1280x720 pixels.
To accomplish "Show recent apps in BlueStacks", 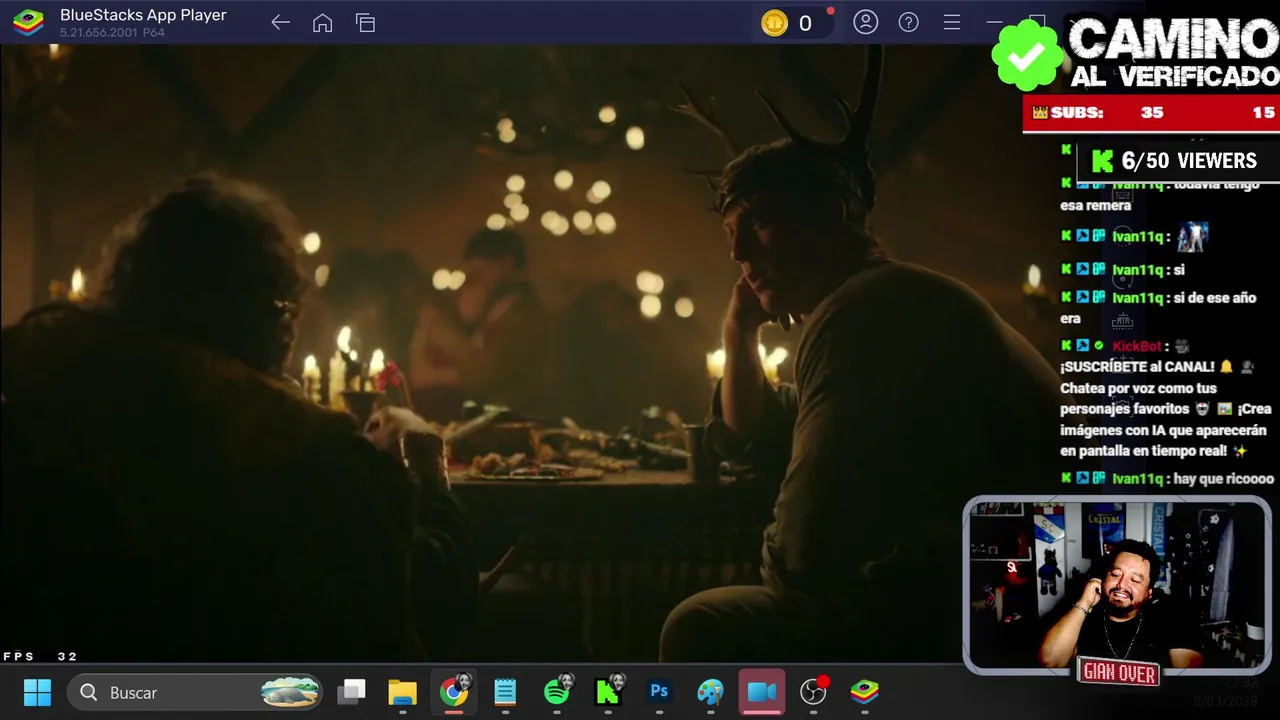I will [x=365, y=23].
